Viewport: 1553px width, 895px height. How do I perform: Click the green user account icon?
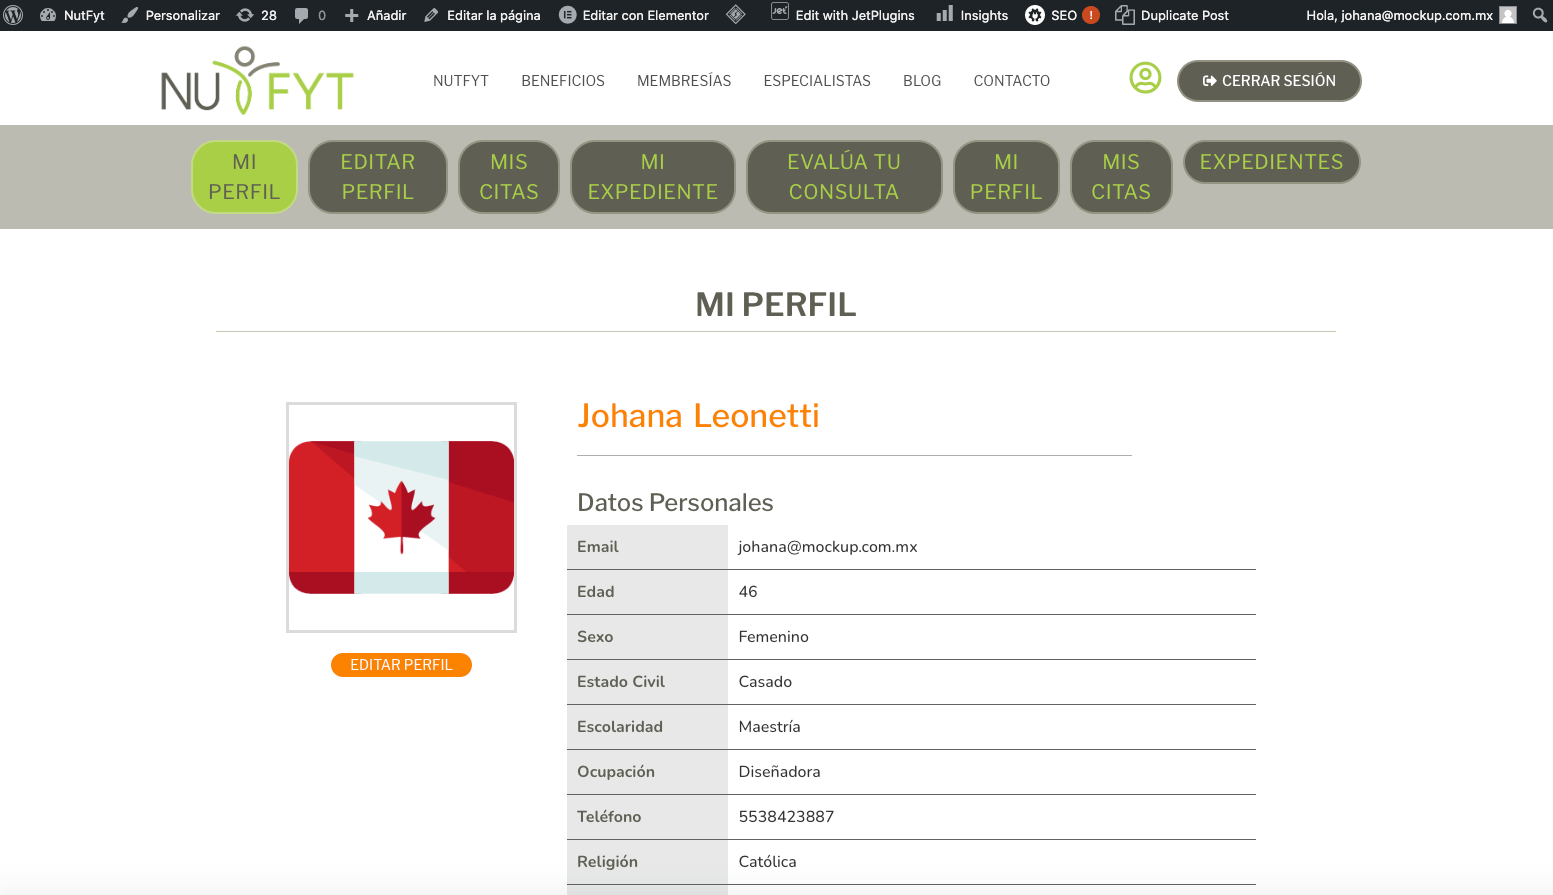click(1145, 78)
